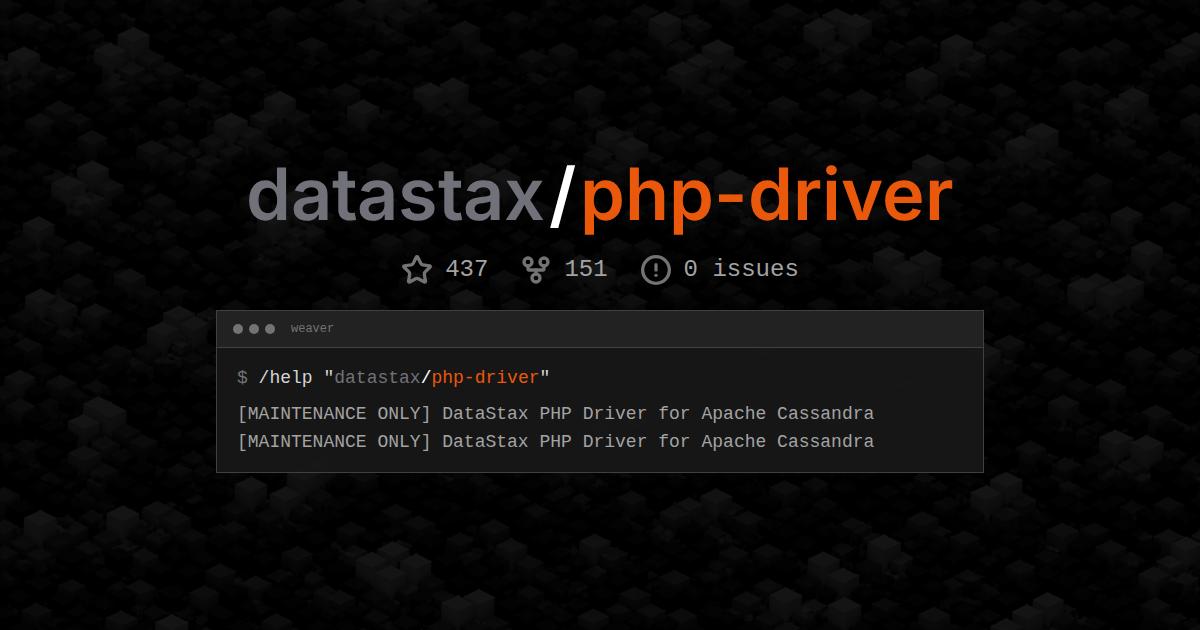The image size is (1200, 630).
Task: Click the middle window dot in terminal header
Action: [254, 329]
